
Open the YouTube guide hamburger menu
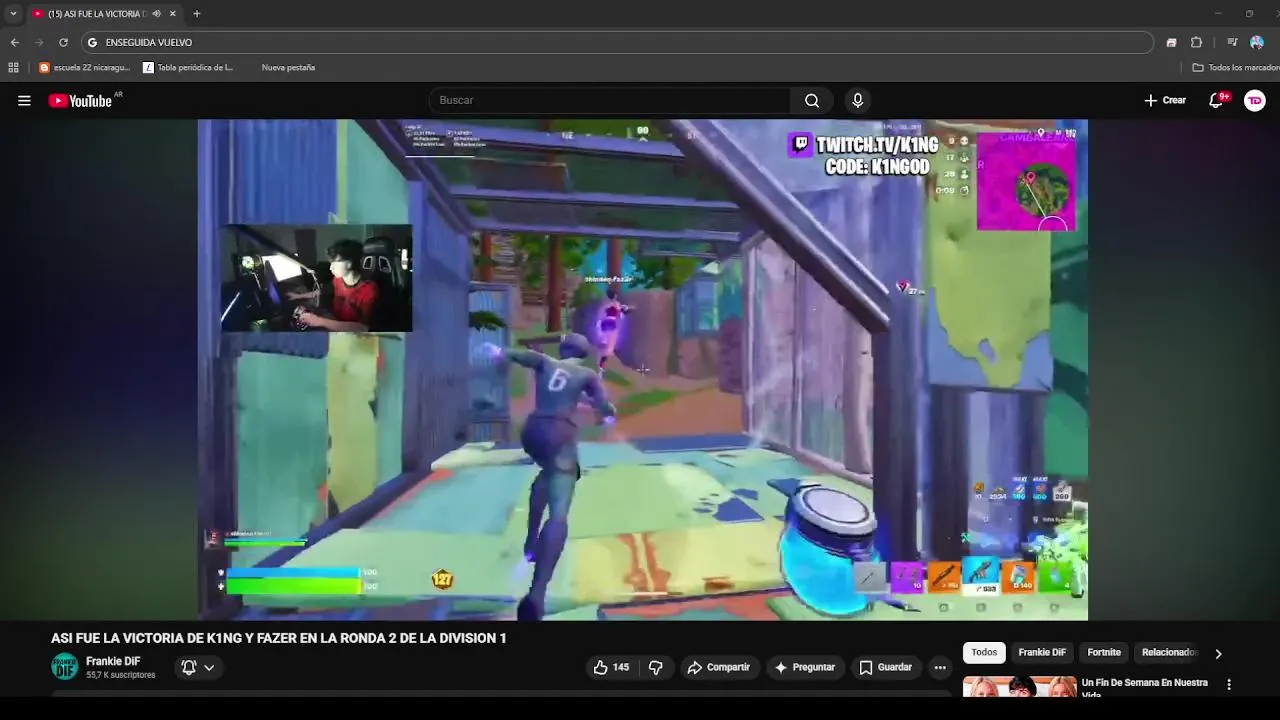(x=24, y=100)
